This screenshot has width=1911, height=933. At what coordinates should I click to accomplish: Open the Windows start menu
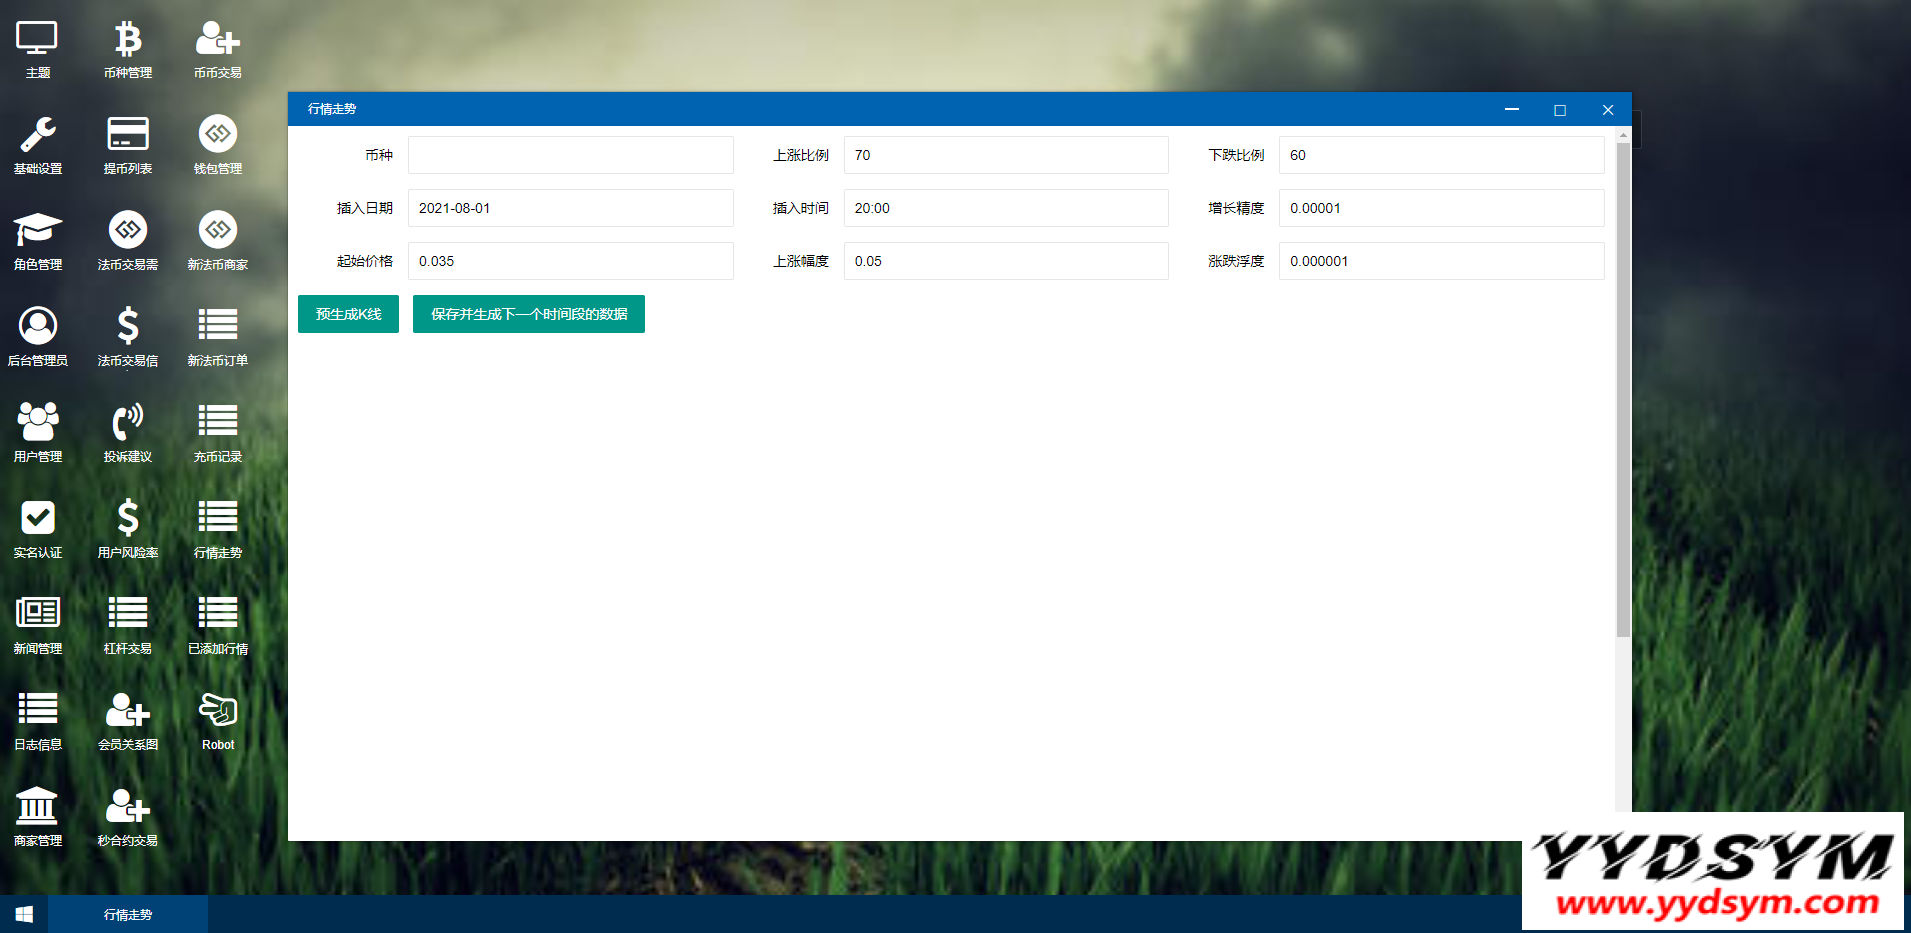tap(24, 915)
